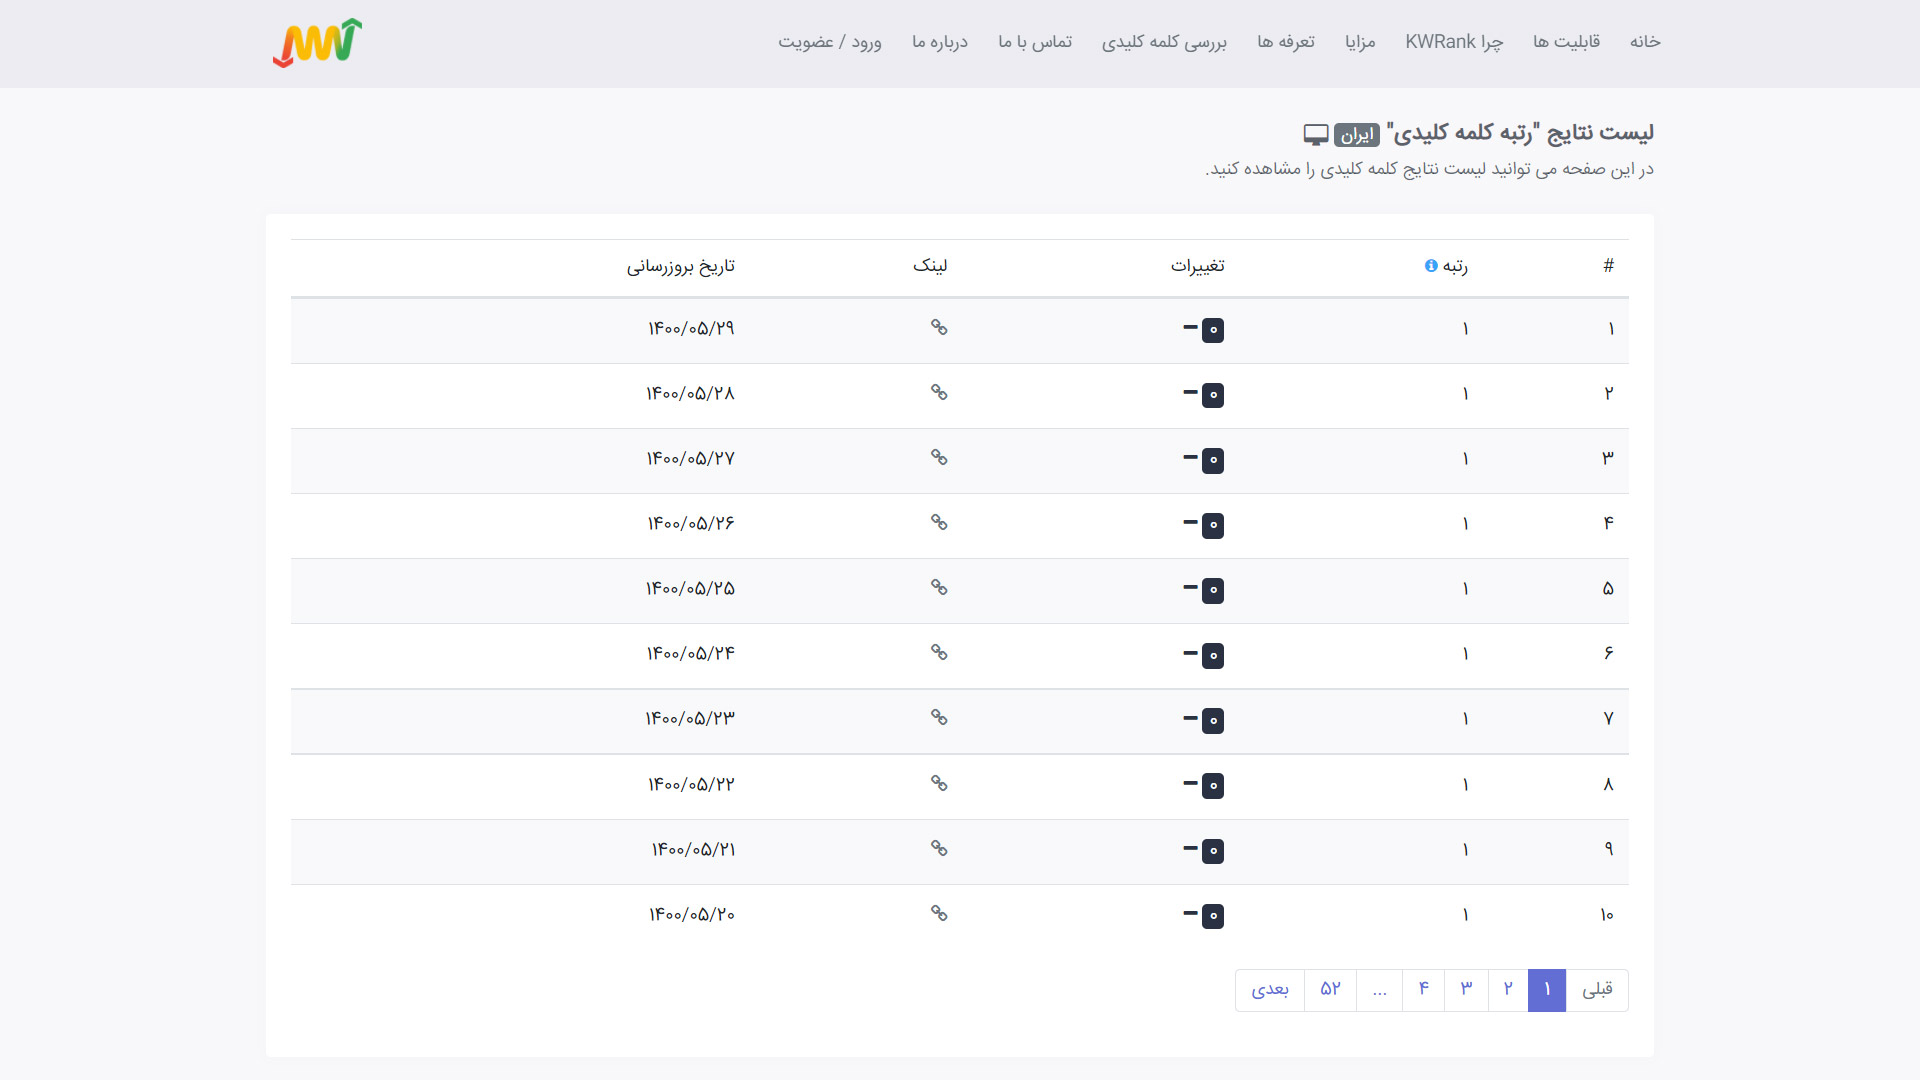Open the link icon for date ۱۴۰۰/۰۵/۲۰

click(x=939, y=913)
